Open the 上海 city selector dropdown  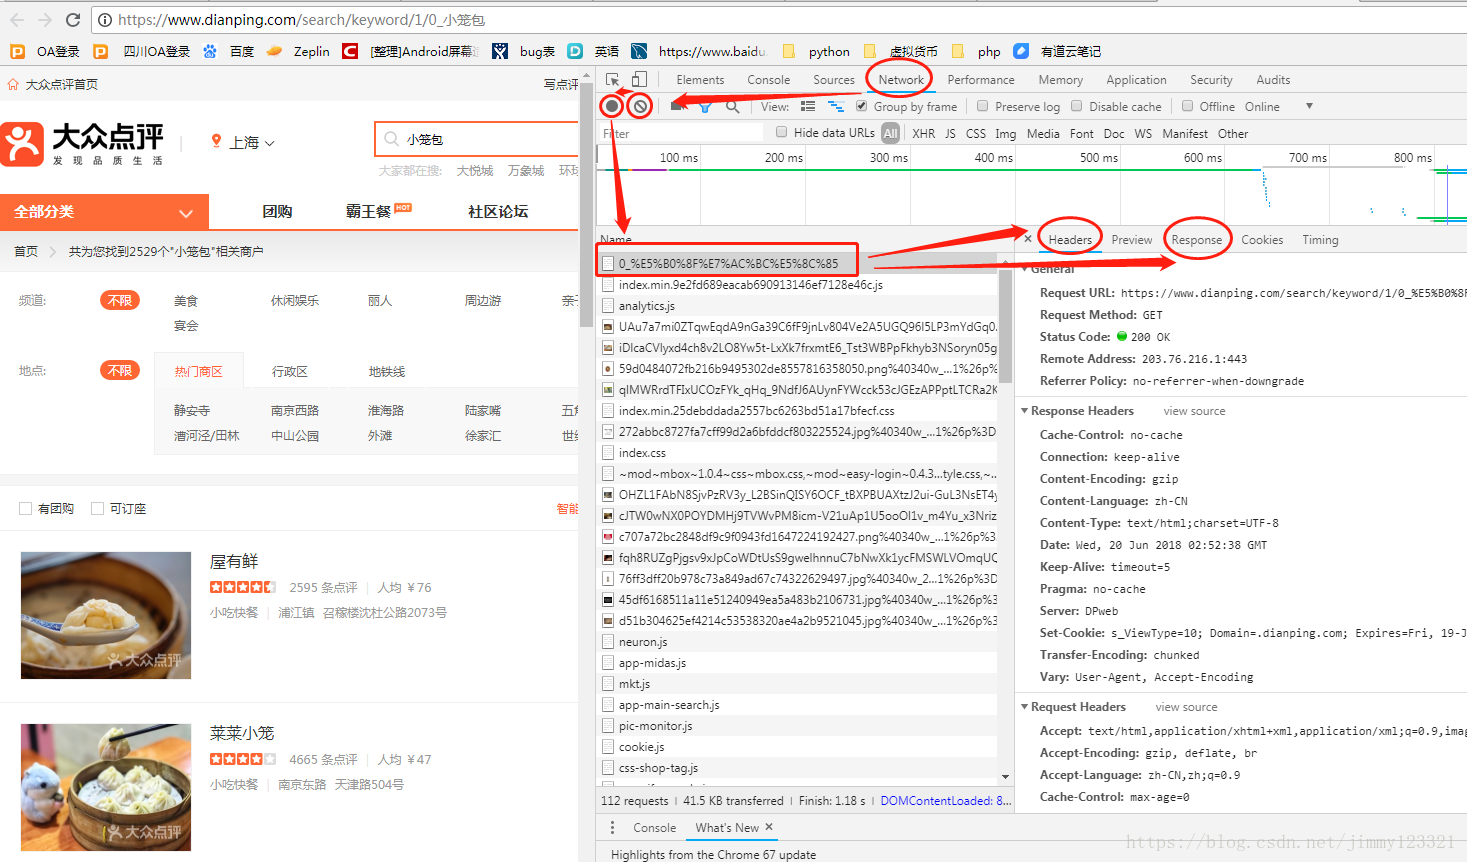pyautogui.click(x=252, y=142)
